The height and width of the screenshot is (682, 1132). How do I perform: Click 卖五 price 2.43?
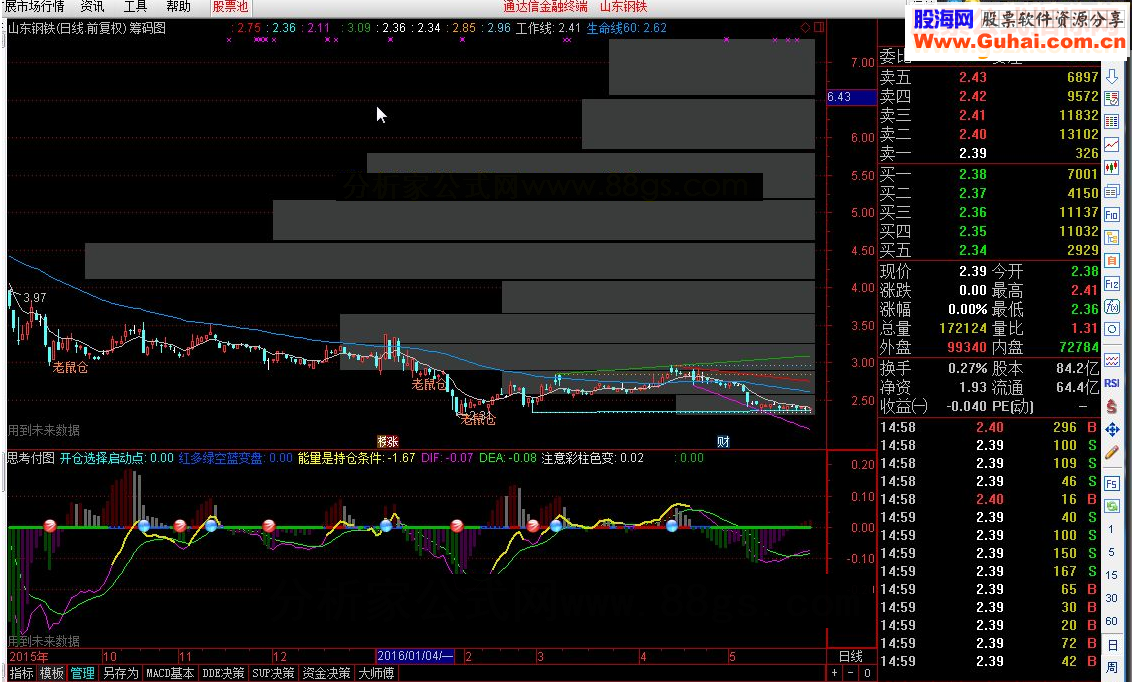972,76
